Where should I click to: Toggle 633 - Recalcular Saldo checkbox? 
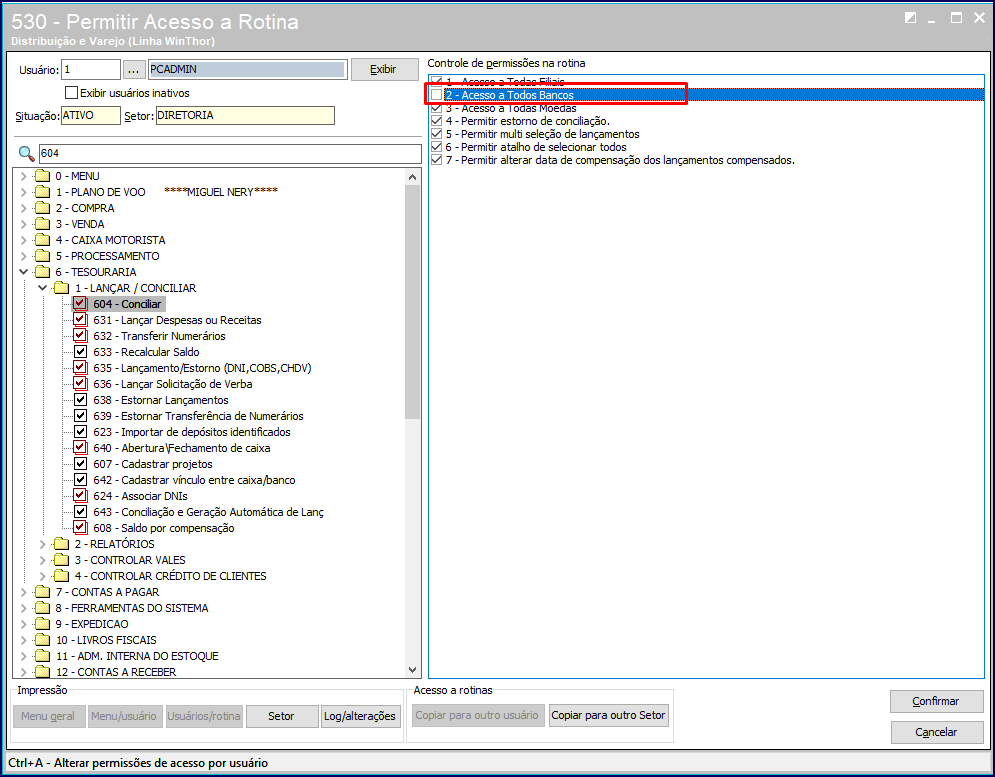pos(80,352)
